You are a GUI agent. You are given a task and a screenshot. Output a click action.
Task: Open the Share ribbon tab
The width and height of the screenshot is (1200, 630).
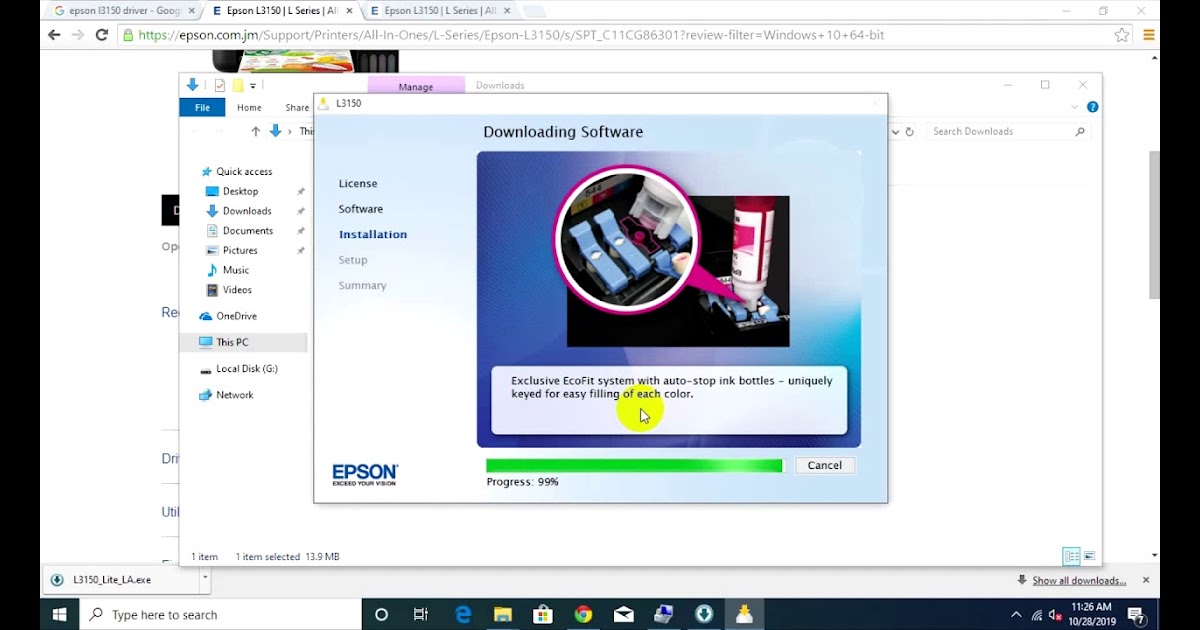[x=297, y=108]
